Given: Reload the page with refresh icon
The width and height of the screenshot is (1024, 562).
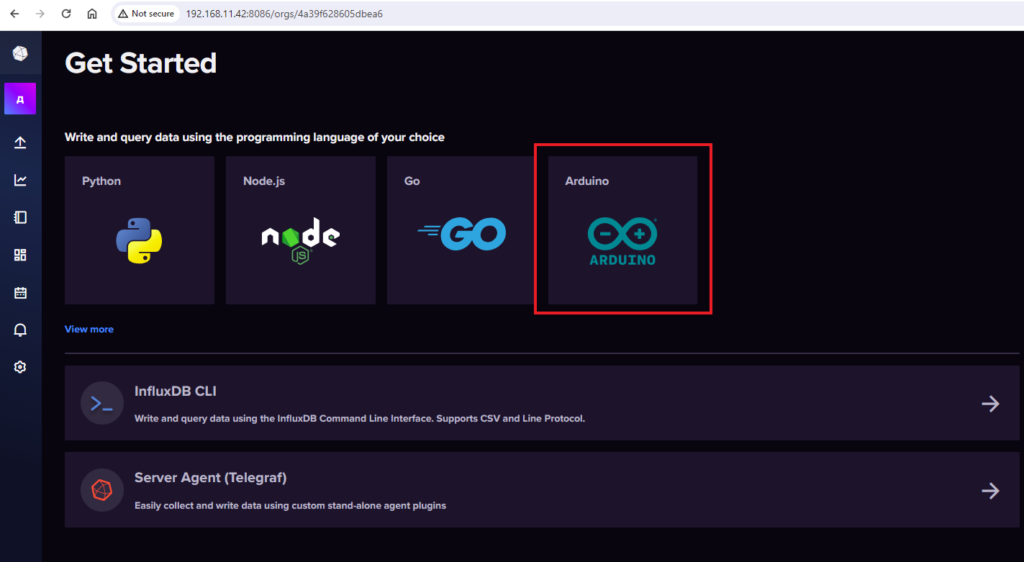Looking at the screenshot, I should 66,14.
